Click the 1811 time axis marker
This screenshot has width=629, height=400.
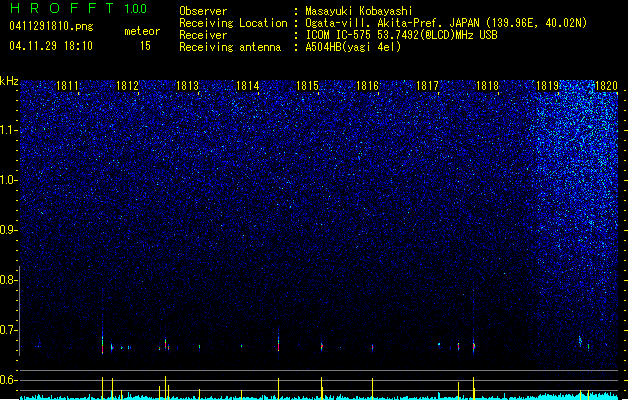point(67,86)
